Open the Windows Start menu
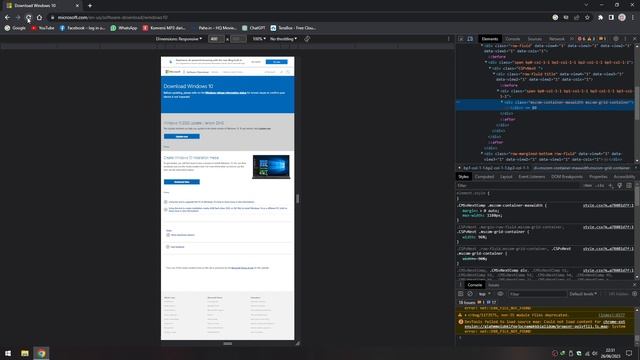The image size is (640, 360). 8,353
